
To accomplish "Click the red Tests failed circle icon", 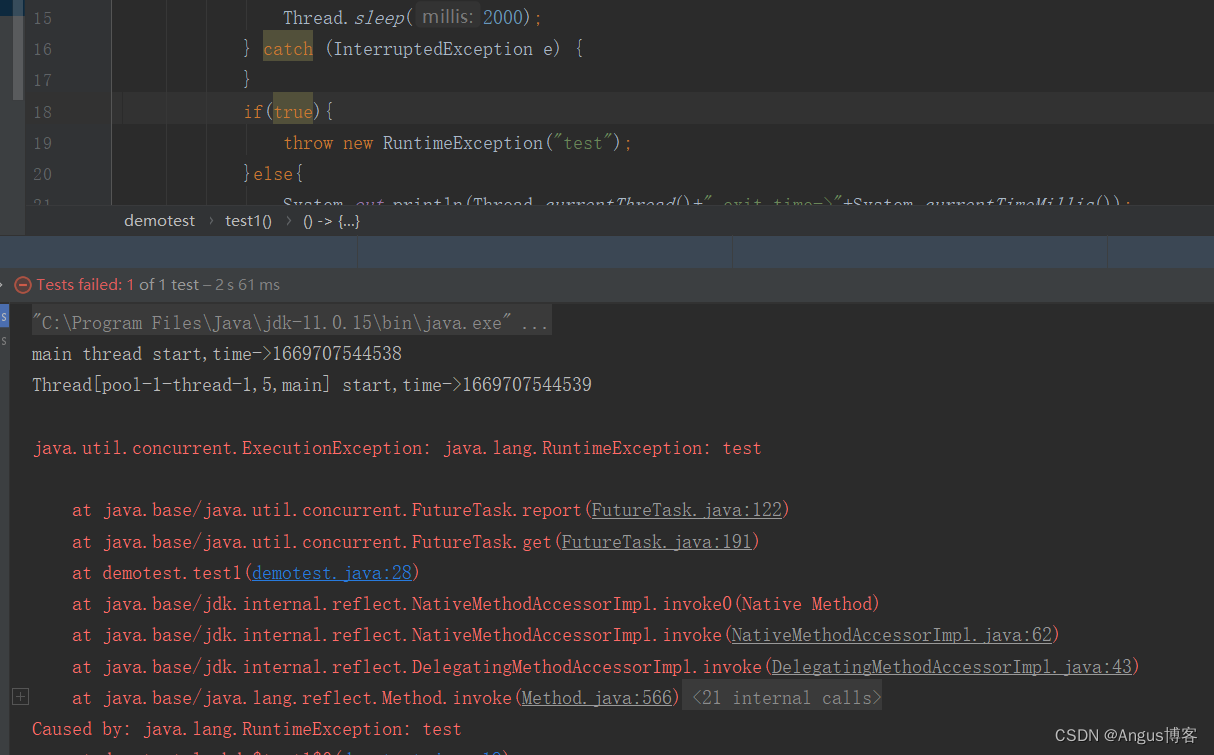I will [21, 284].
